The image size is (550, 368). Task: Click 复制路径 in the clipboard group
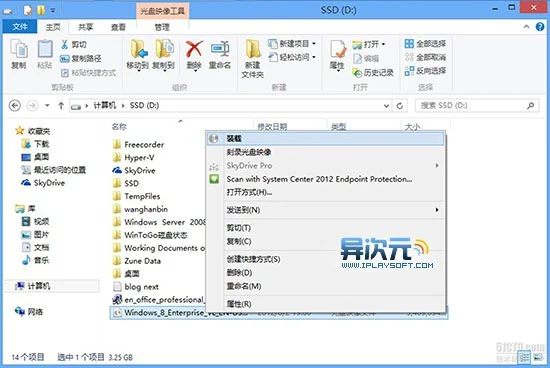tap(81, 59)
